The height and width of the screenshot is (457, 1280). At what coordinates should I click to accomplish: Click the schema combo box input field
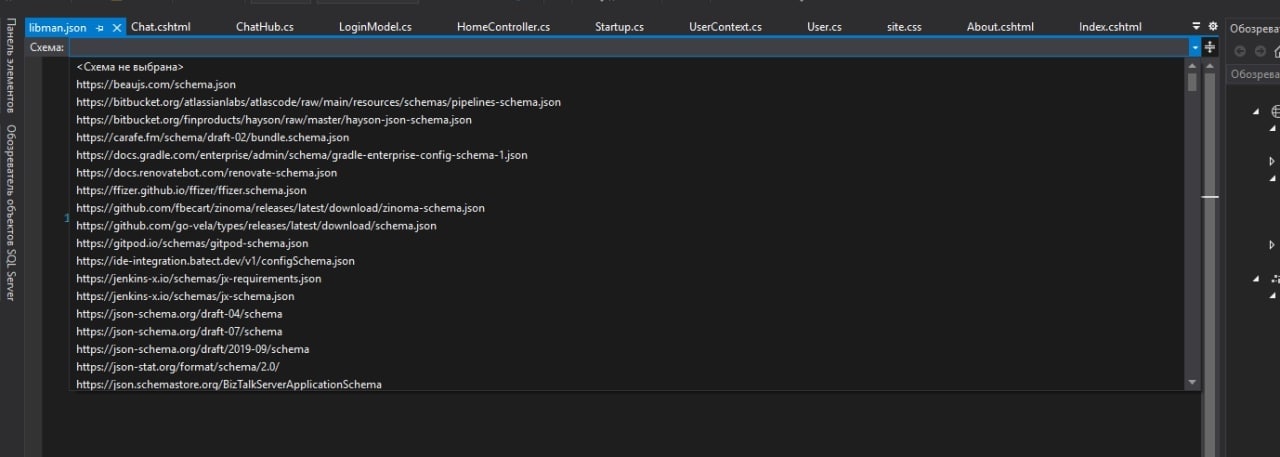pos(629,47)
